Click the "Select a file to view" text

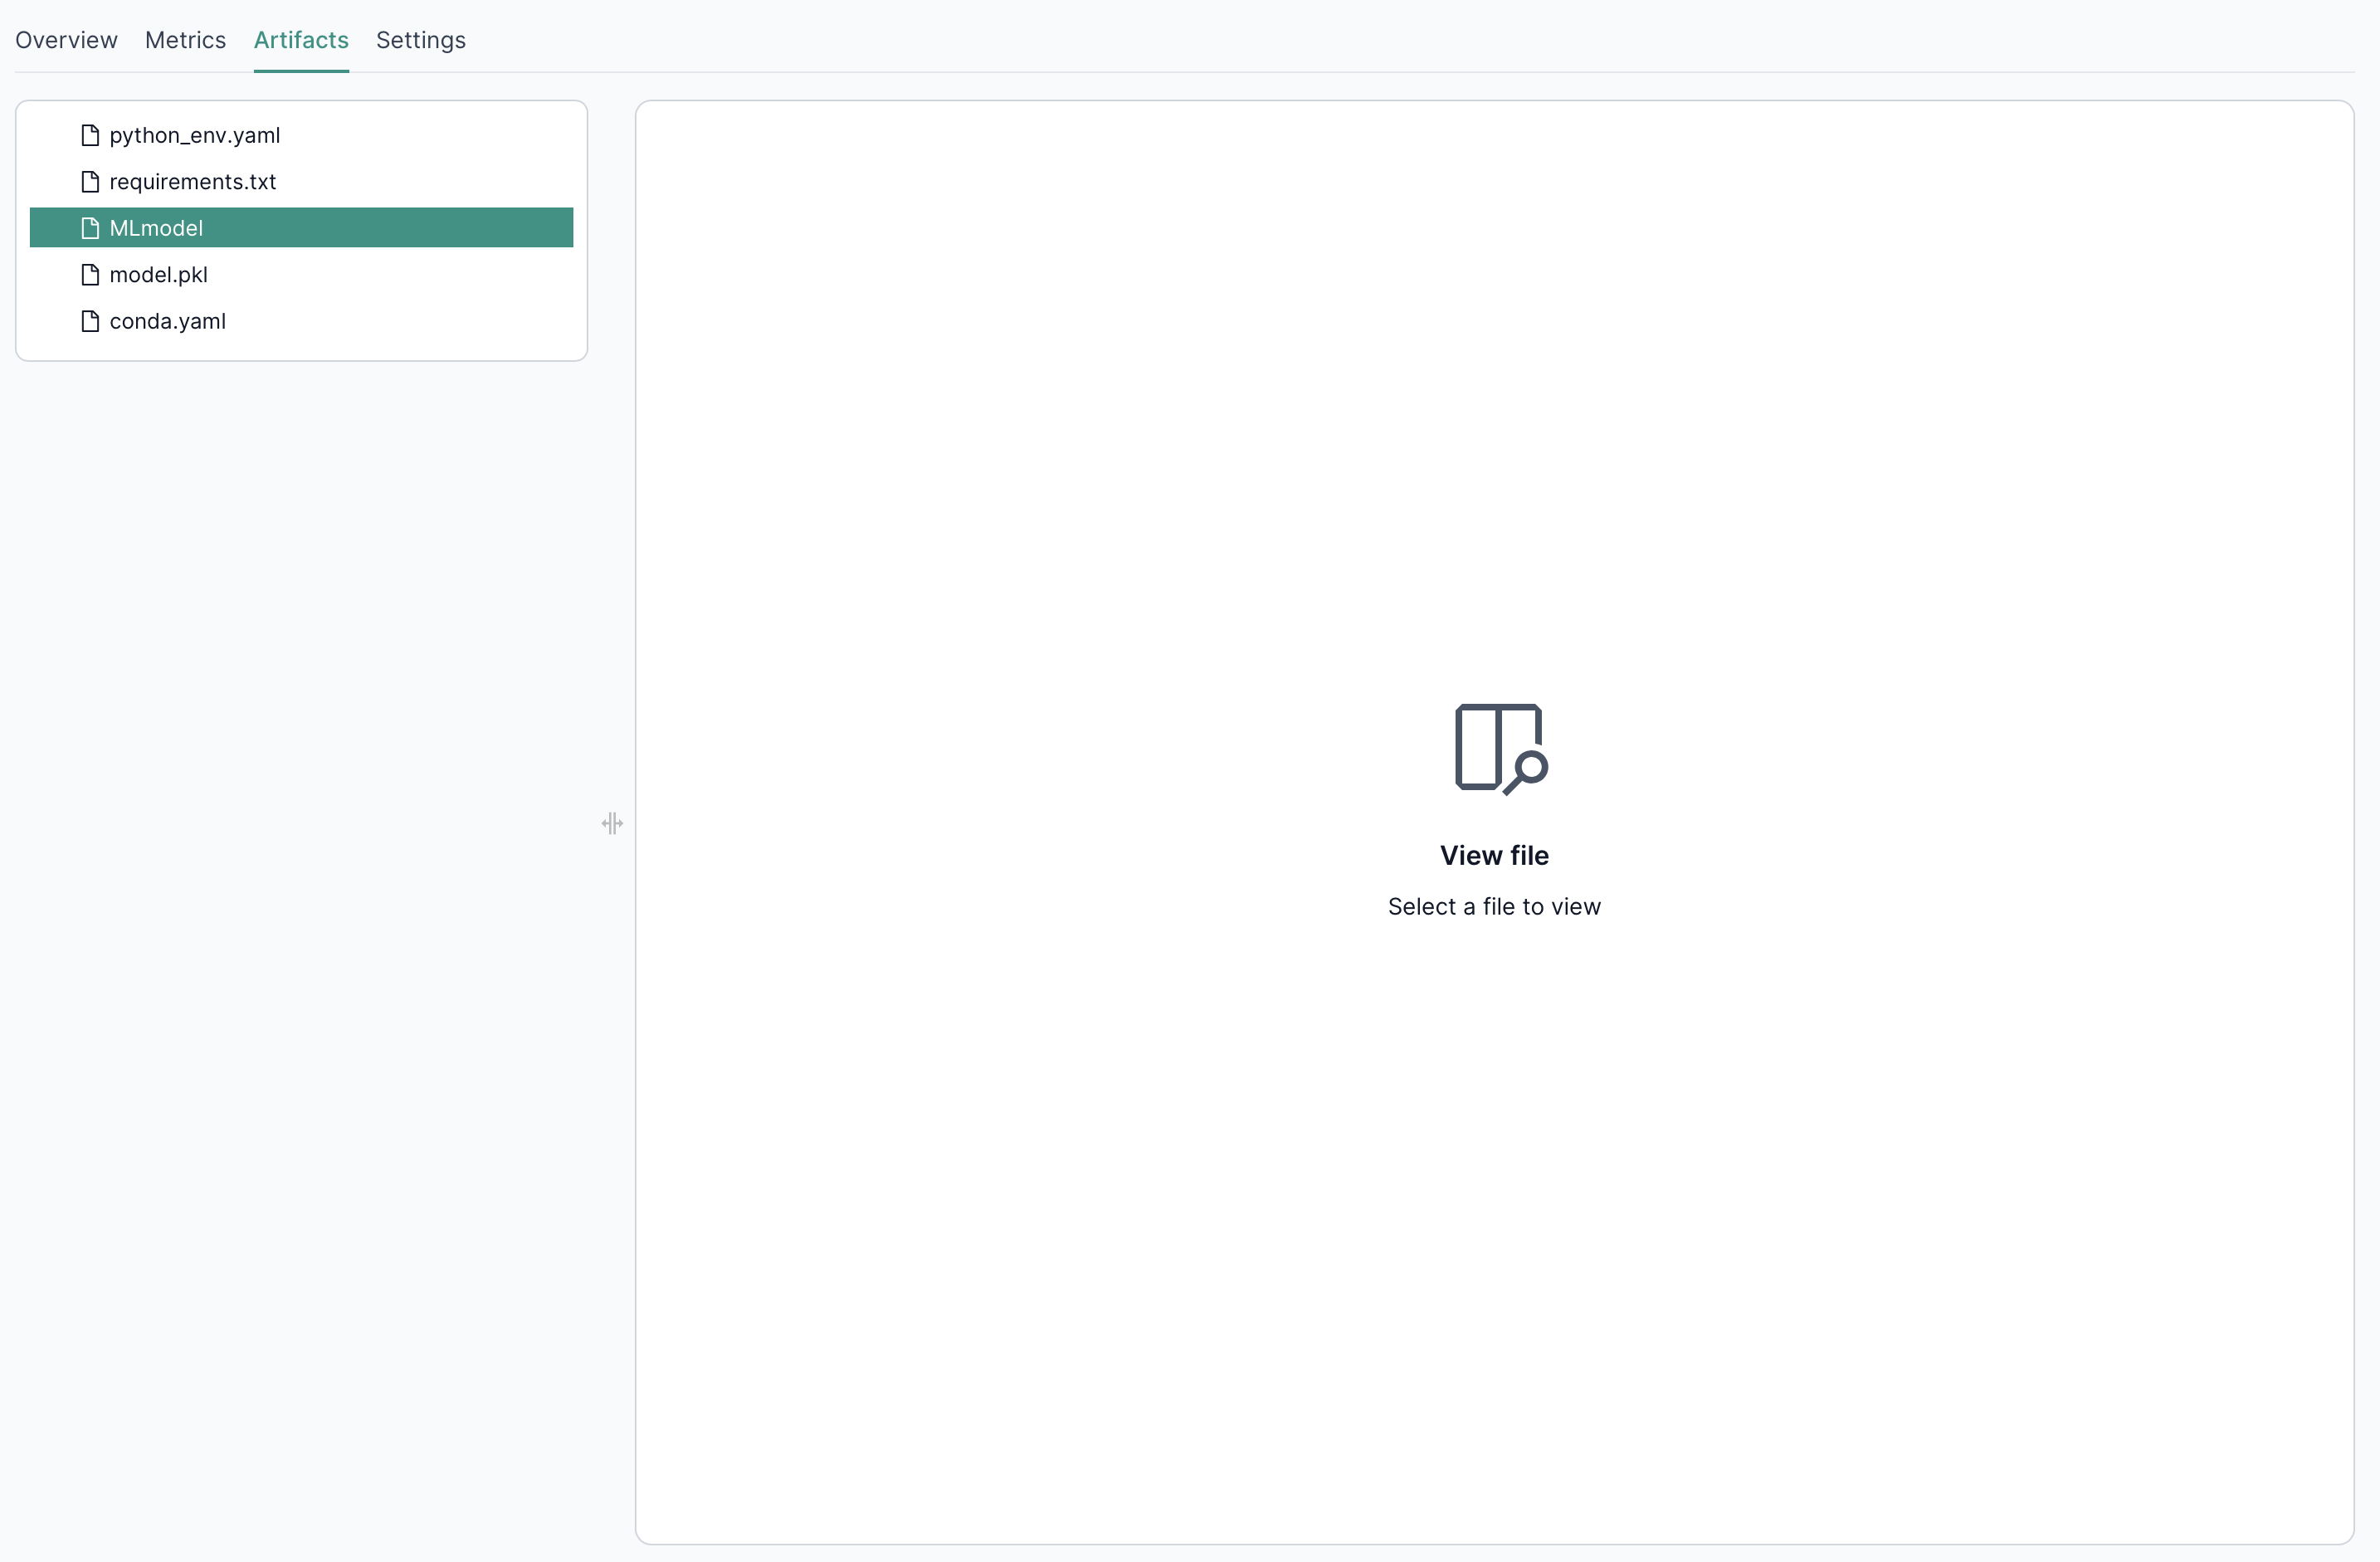tap(1494, 906)
